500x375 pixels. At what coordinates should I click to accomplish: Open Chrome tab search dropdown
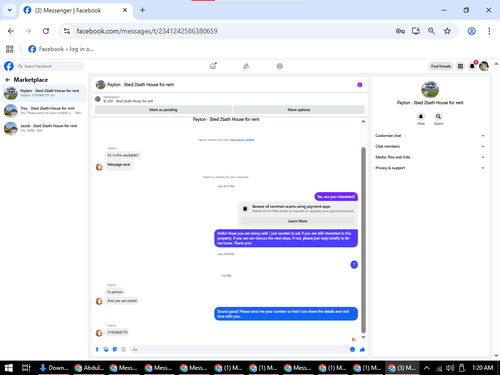pyautogui.click(x=10, y=10)
